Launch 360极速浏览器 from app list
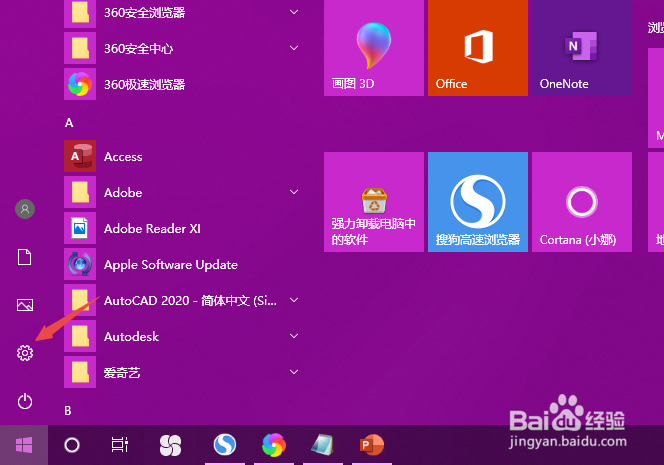 point(182,84)
